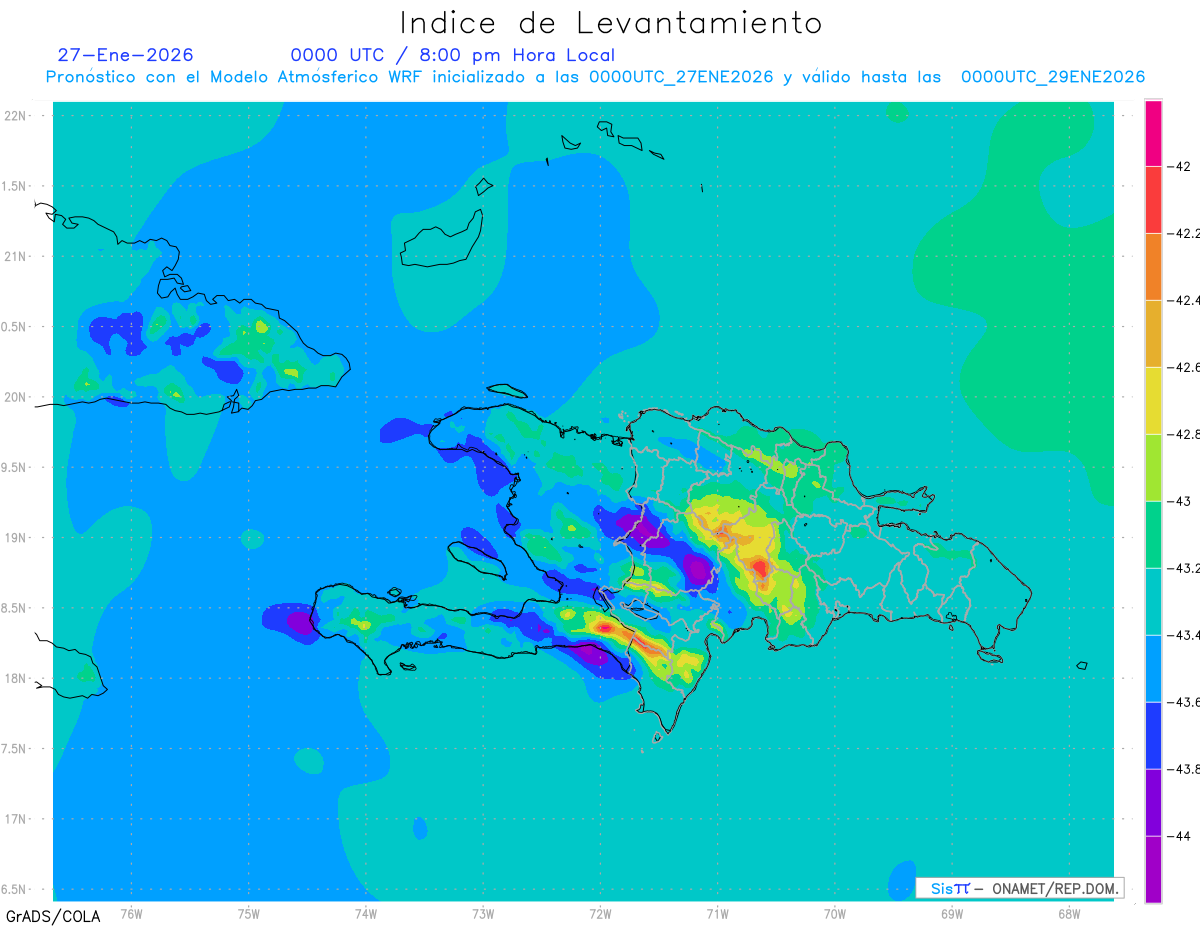The height and width of the screenshot is (927, 1200).
Task: Pick the purple bottom swatch below -44
Action: (1153, 870)
